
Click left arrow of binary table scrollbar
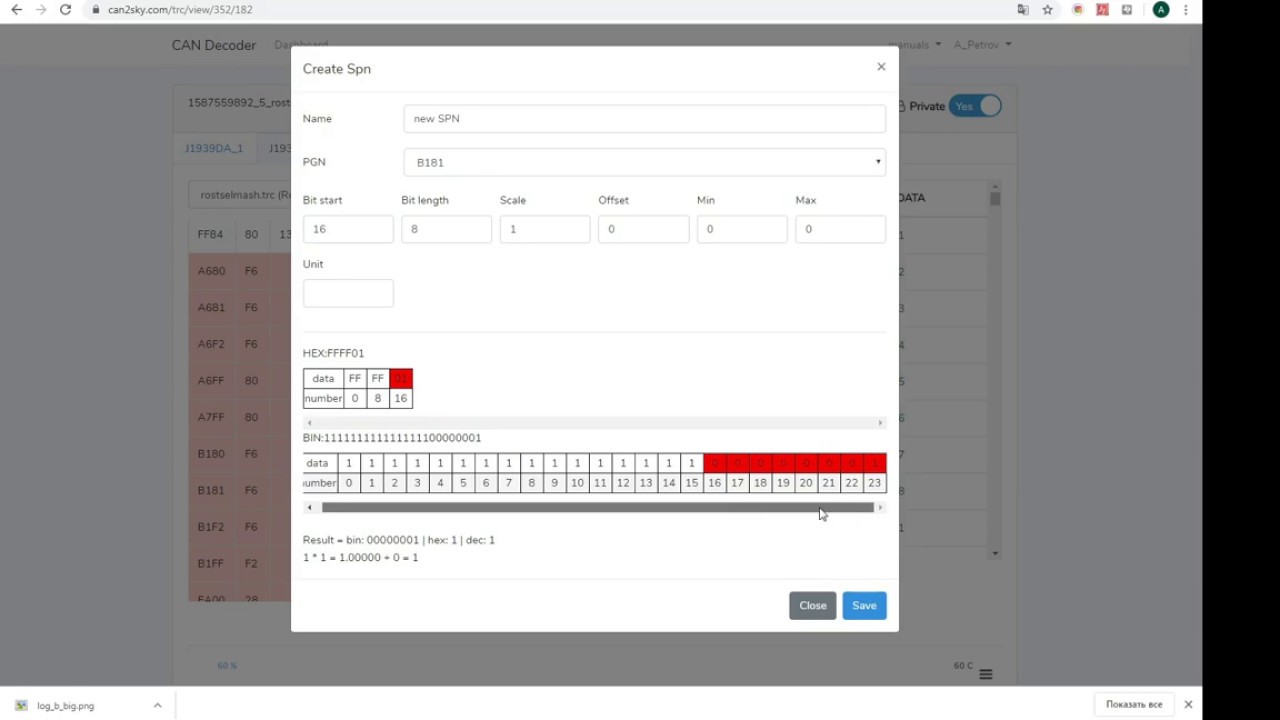309,508
